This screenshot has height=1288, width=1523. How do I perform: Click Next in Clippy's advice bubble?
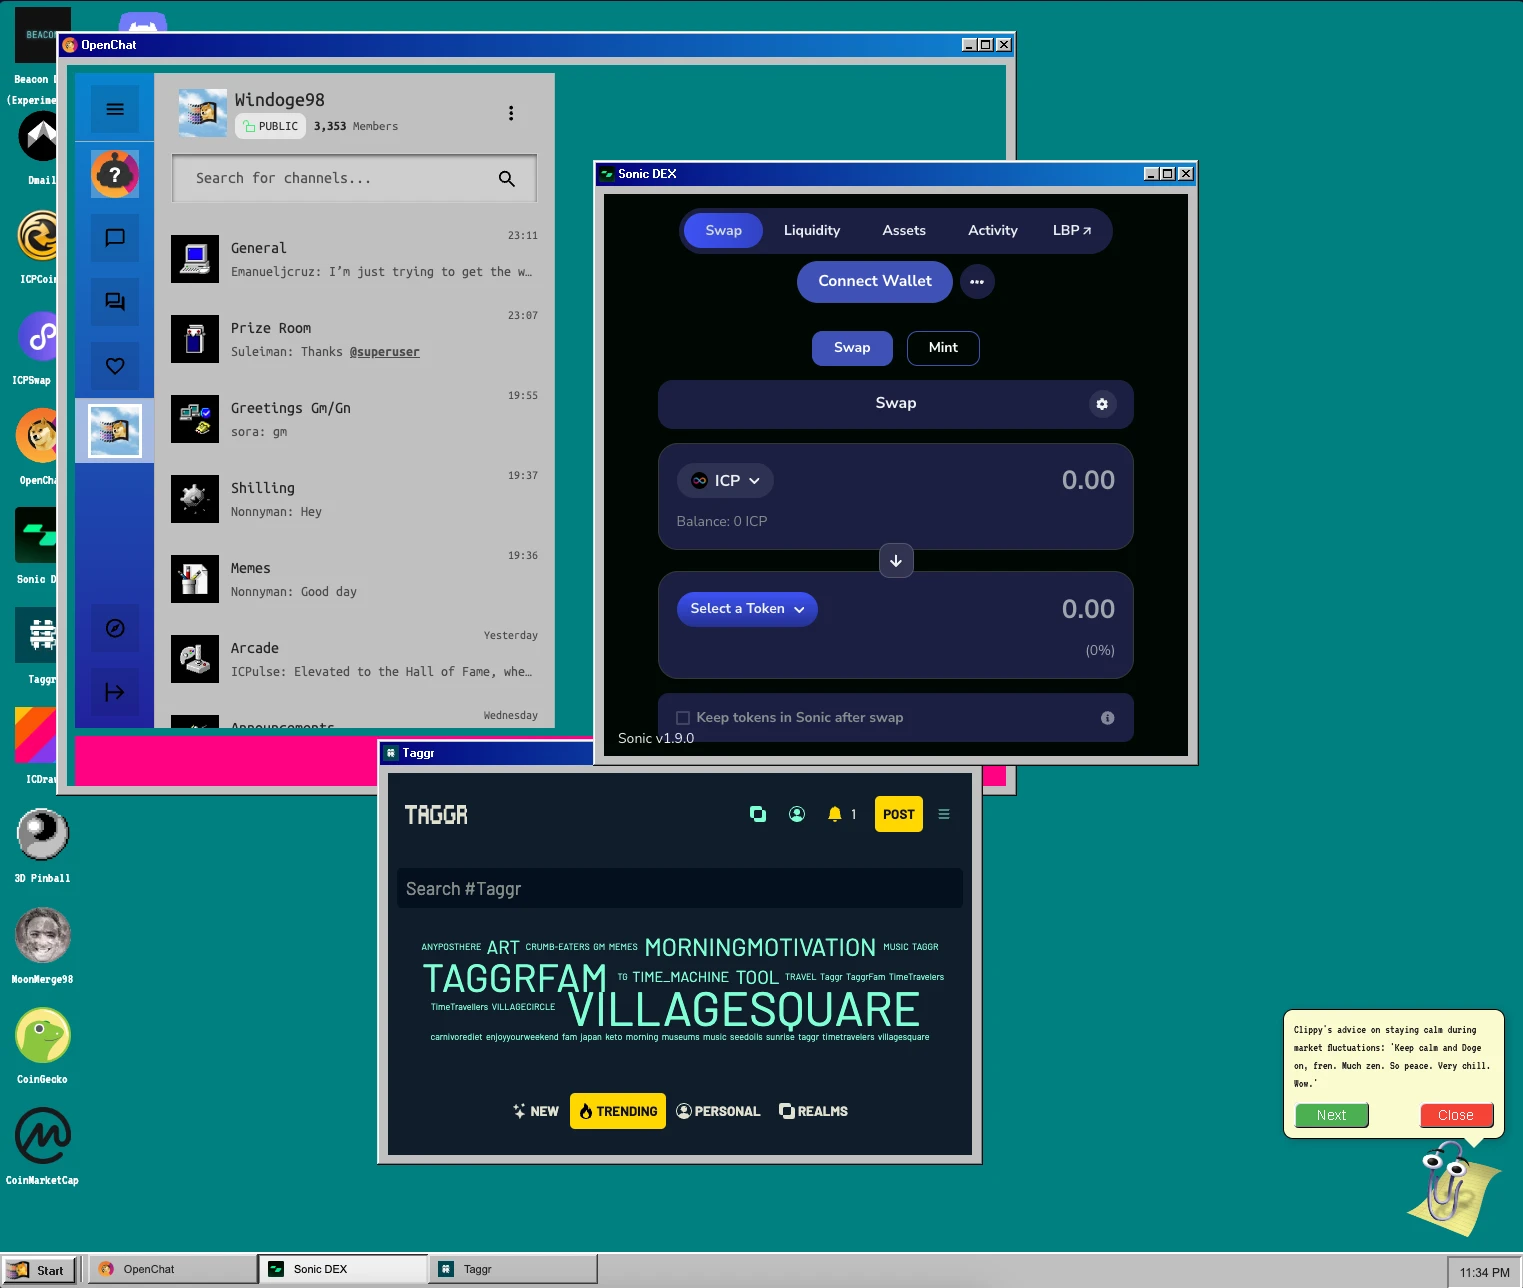1331,1115
